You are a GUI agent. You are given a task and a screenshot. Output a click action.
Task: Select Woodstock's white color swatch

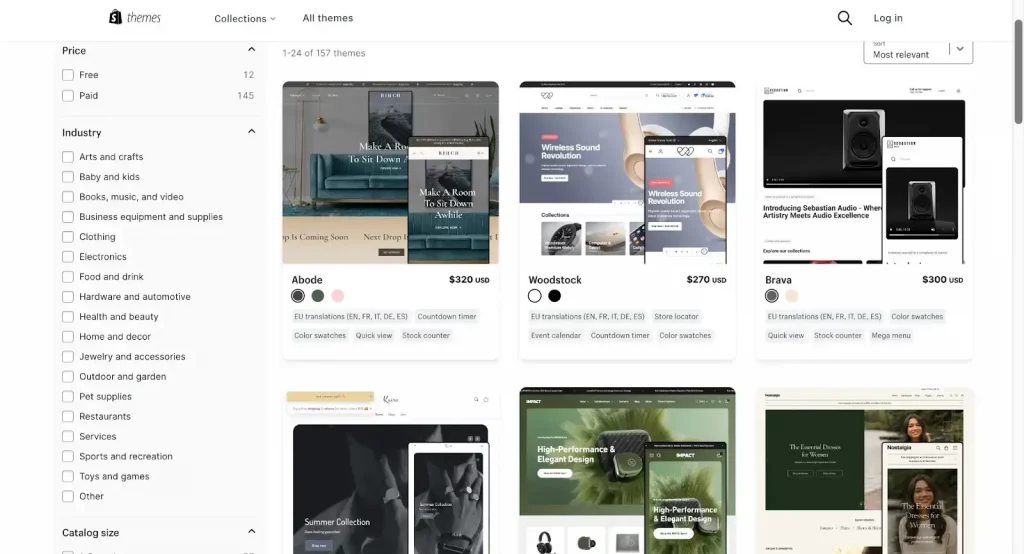[x=535, y=296]
